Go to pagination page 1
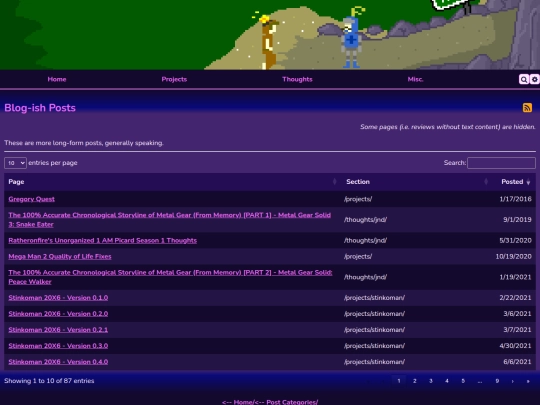This screenshot has height=405, width=540. point(399,381)
